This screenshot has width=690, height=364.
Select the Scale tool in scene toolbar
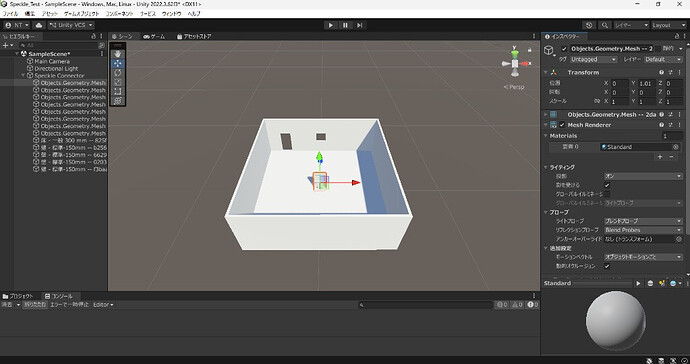[117, 82]
